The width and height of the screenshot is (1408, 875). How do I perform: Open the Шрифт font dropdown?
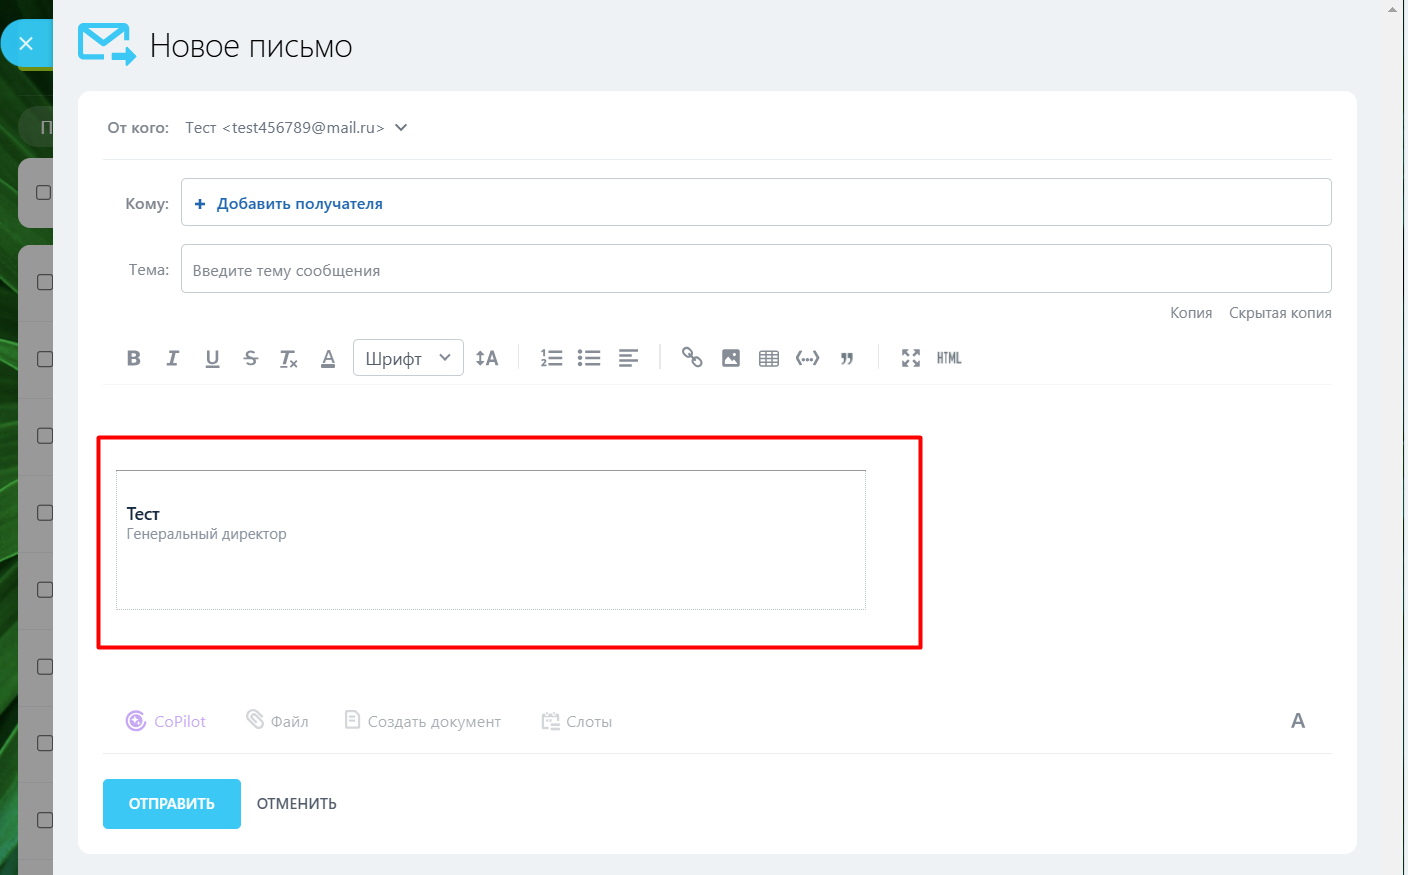point(407,357)
